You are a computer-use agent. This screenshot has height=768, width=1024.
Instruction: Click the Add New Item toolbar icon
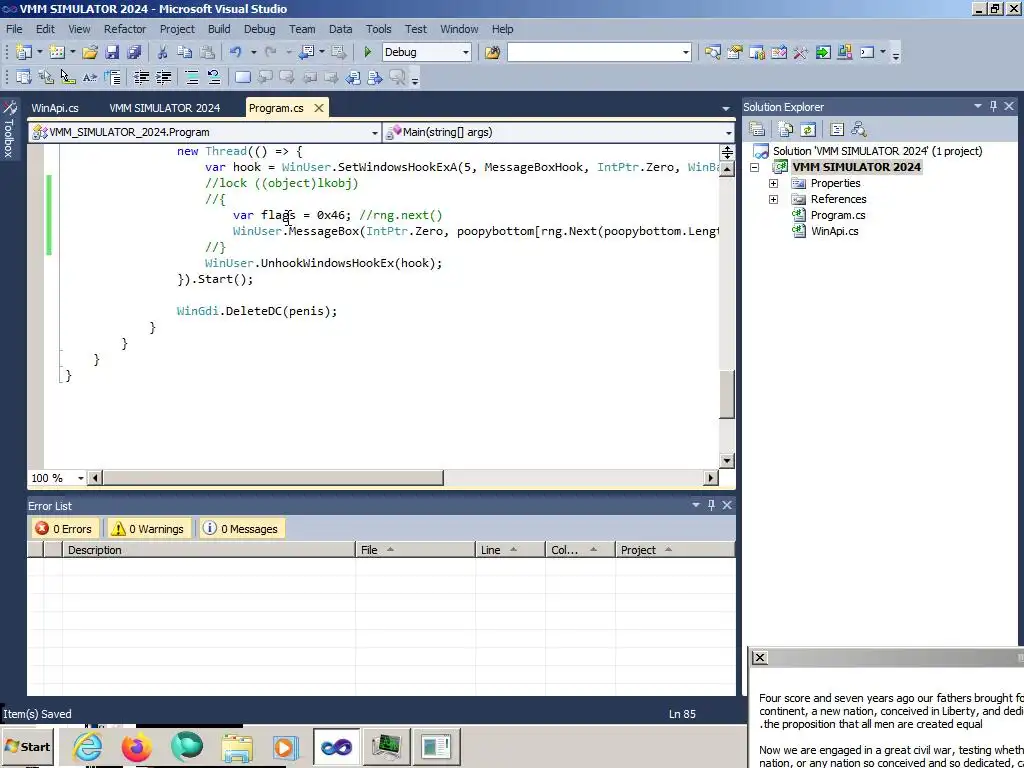57,52
